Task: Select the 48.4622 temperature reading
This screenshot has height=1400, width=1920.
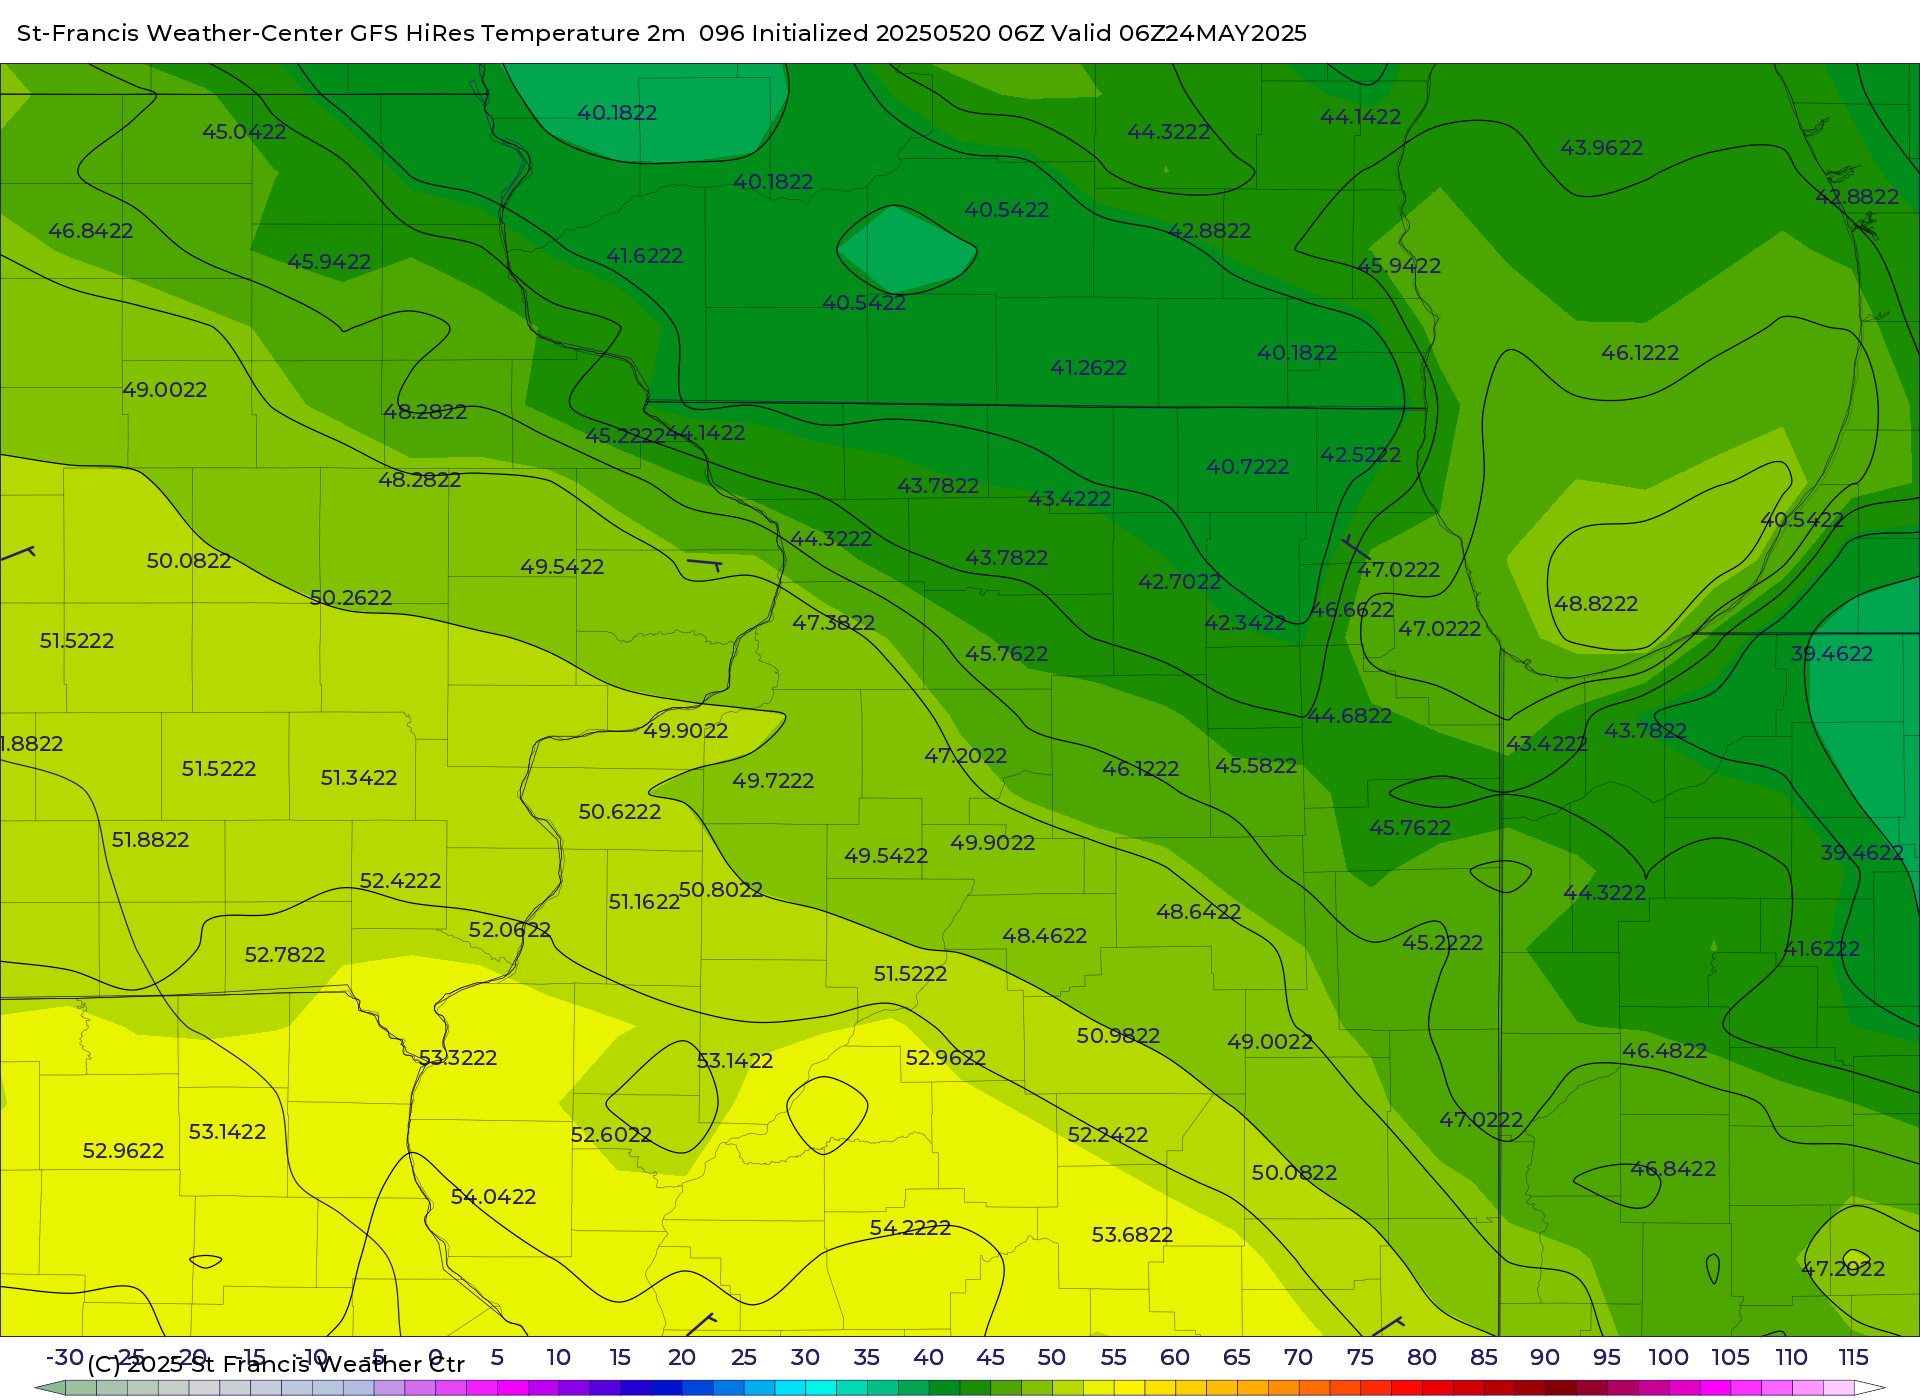Action: pyautogui.click(x=1045, y=936)
